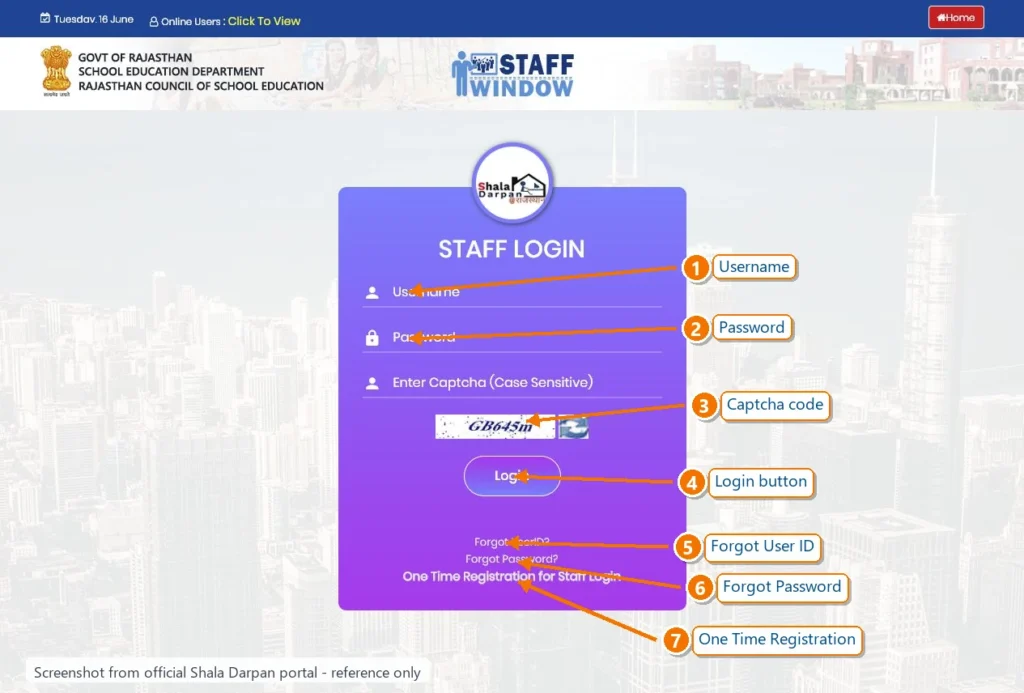Click the Tuesday 16 June date text
This screenshot has width=1024, height=693.
(x=93, y=19)
